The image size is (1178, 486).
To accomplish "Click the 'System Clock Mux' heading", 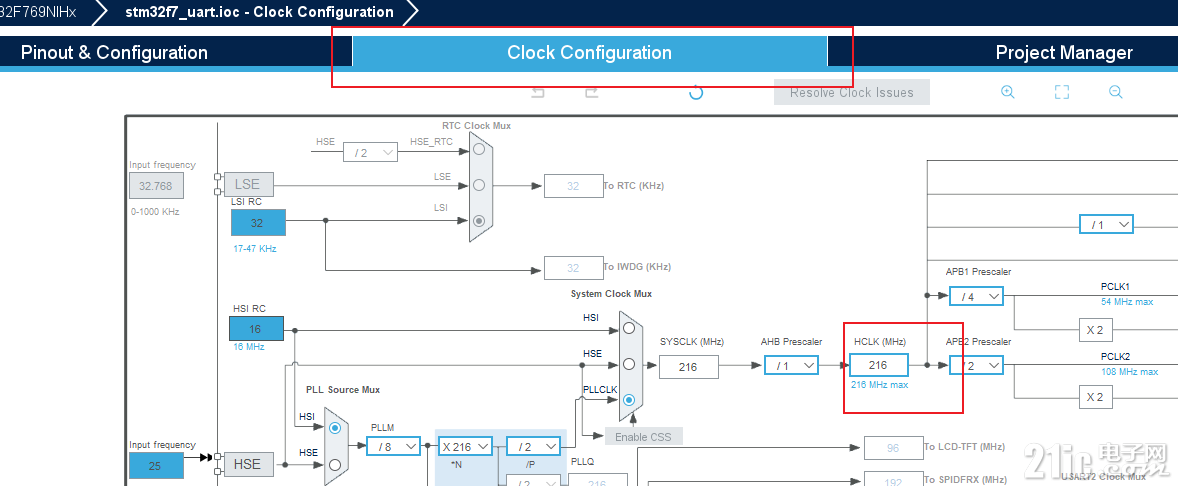I will [x=612, y=294].
